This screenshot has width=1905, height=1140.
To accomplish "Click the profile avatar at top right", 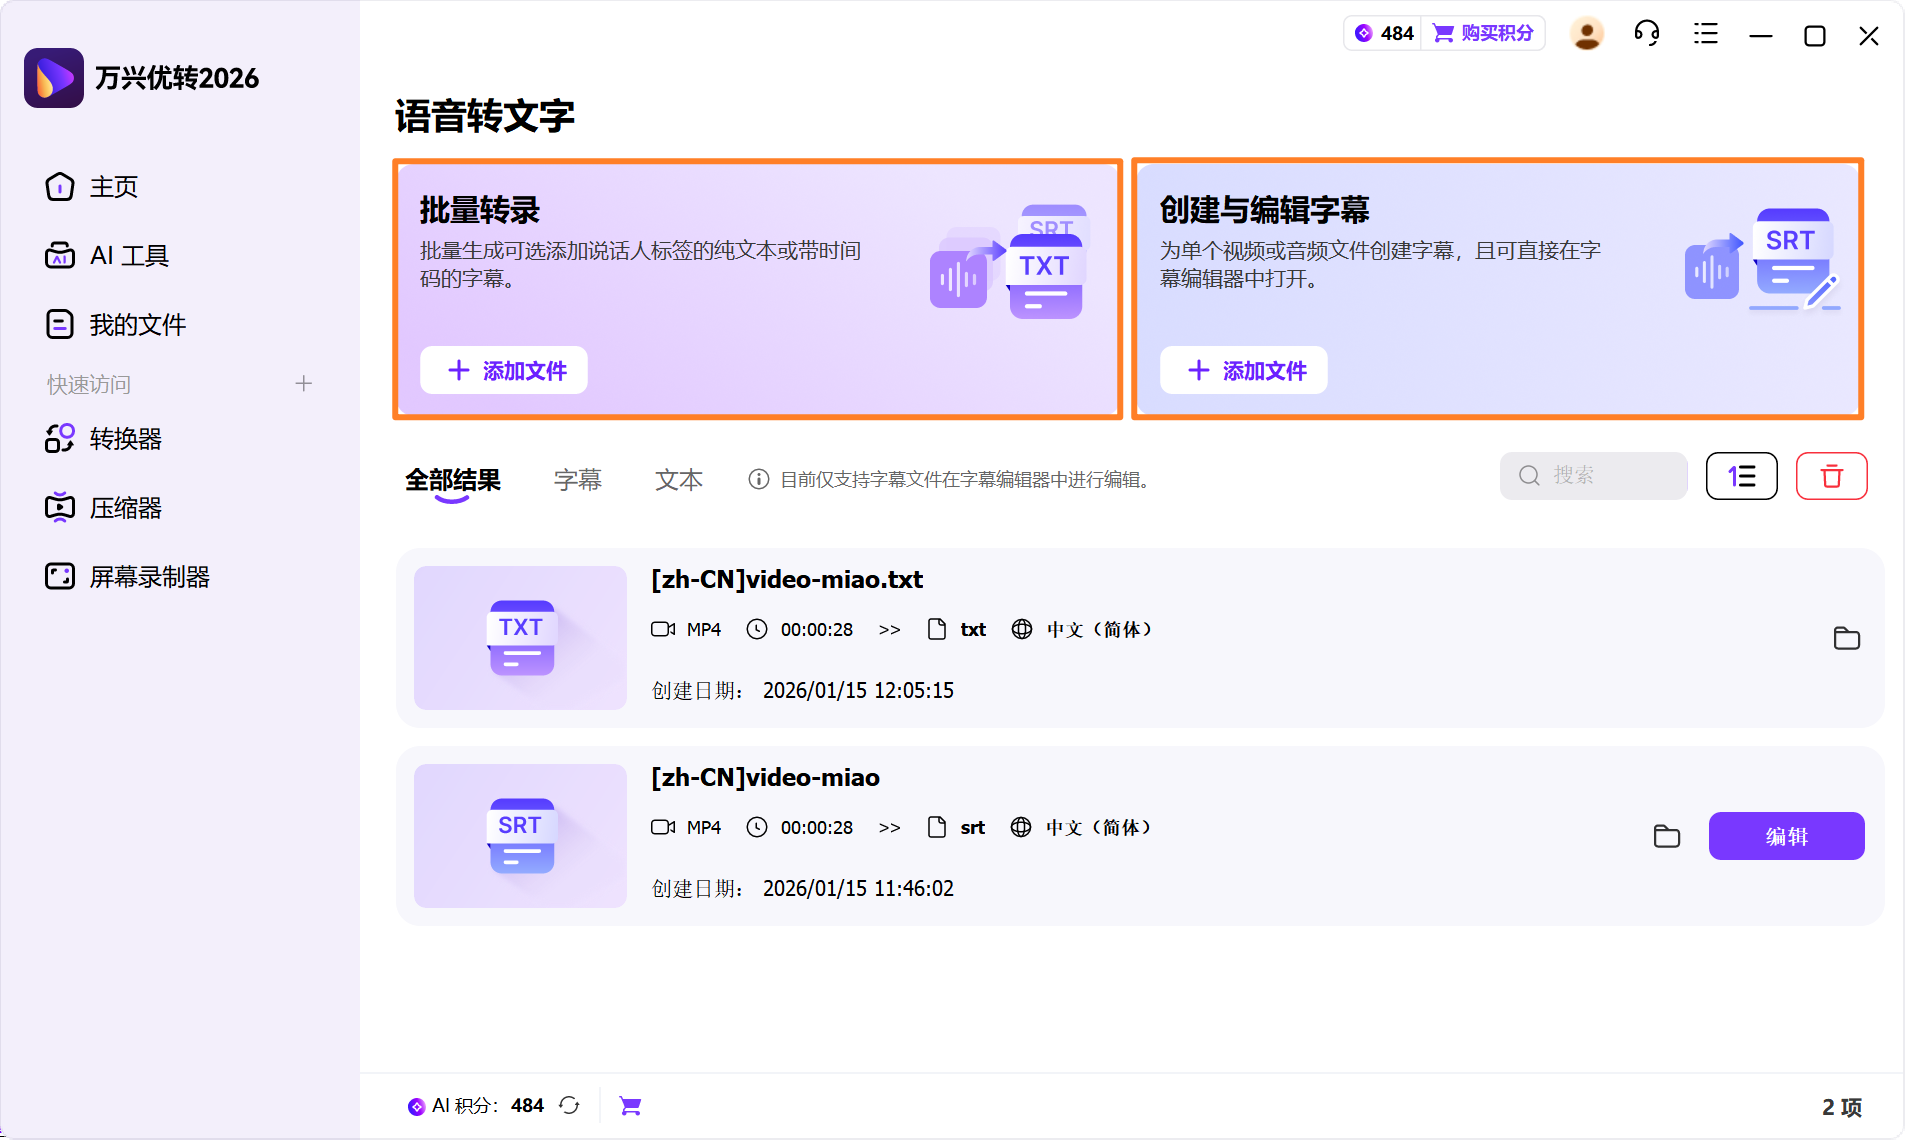I will coord(1586,33).
